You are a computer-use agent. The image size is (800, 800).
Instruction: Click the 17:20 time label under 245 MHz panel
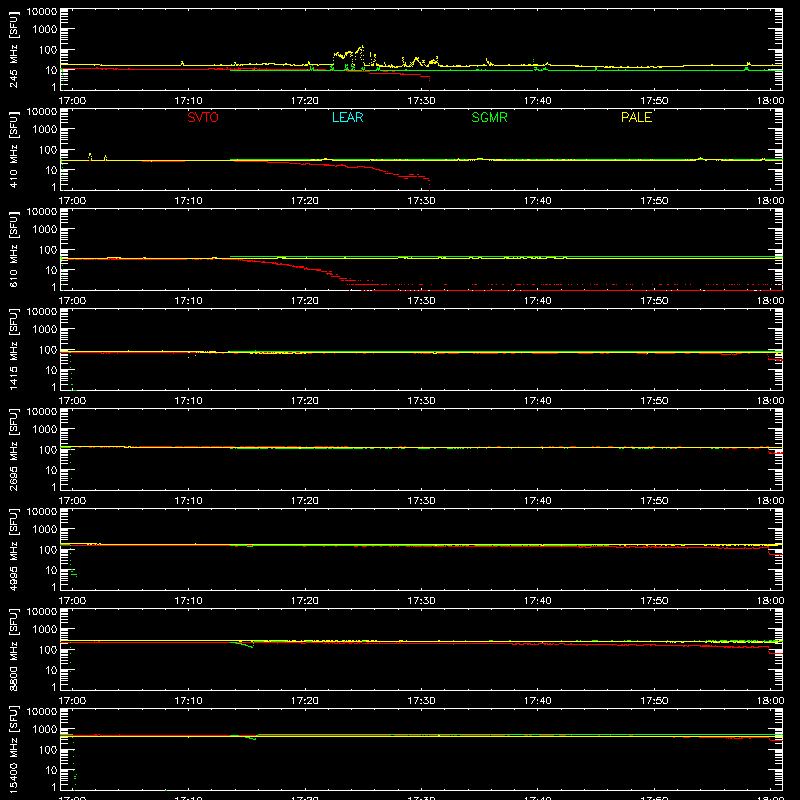click(x=305, y=101)
